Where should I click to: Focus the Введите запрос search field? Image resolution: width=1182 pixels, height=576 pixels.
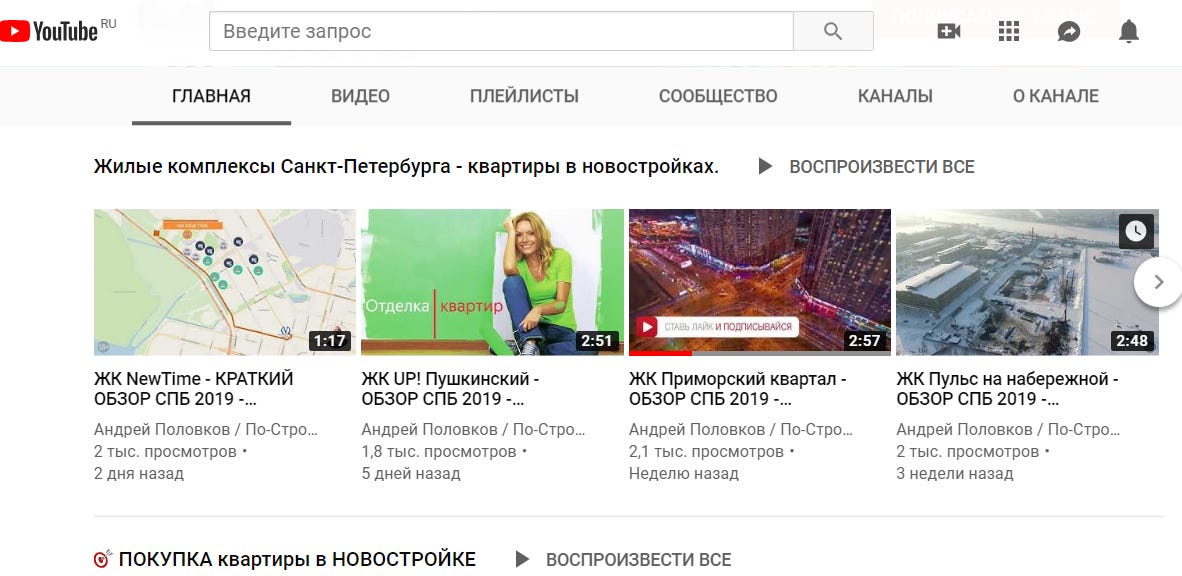click(501, 31)
